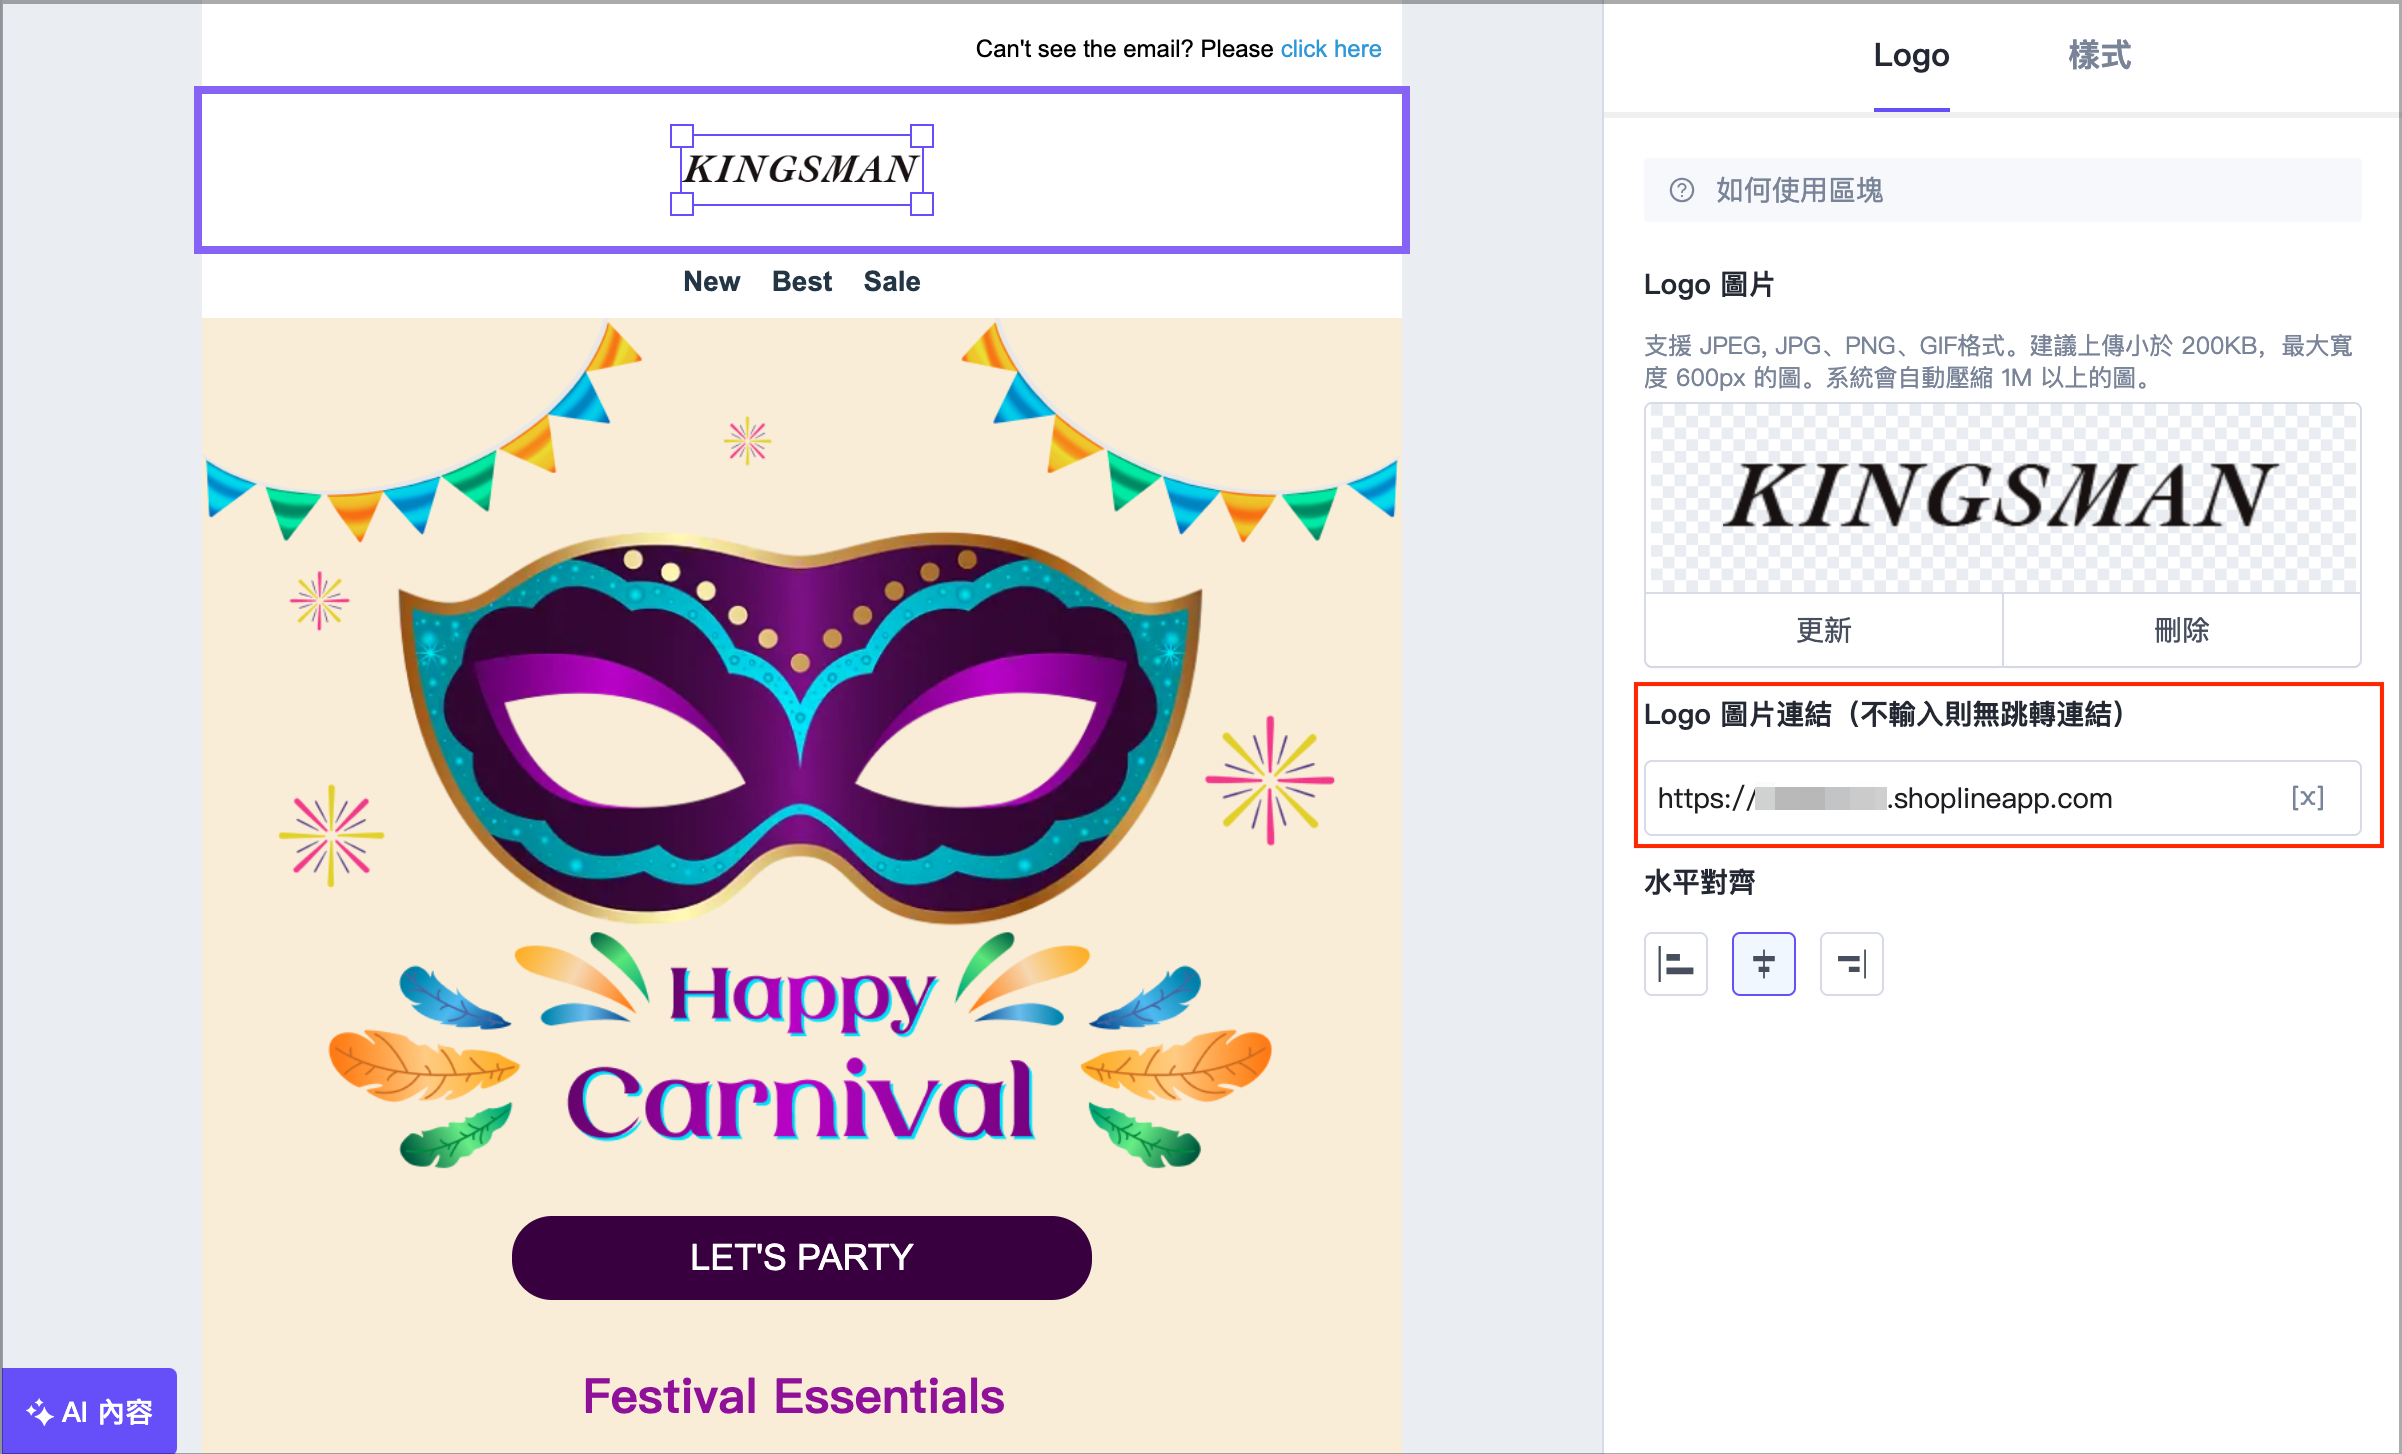The width and height of the screenshot is (2402, 1454).
Task: Select the left horizontal alignment icon
Action: point(1675,964)
